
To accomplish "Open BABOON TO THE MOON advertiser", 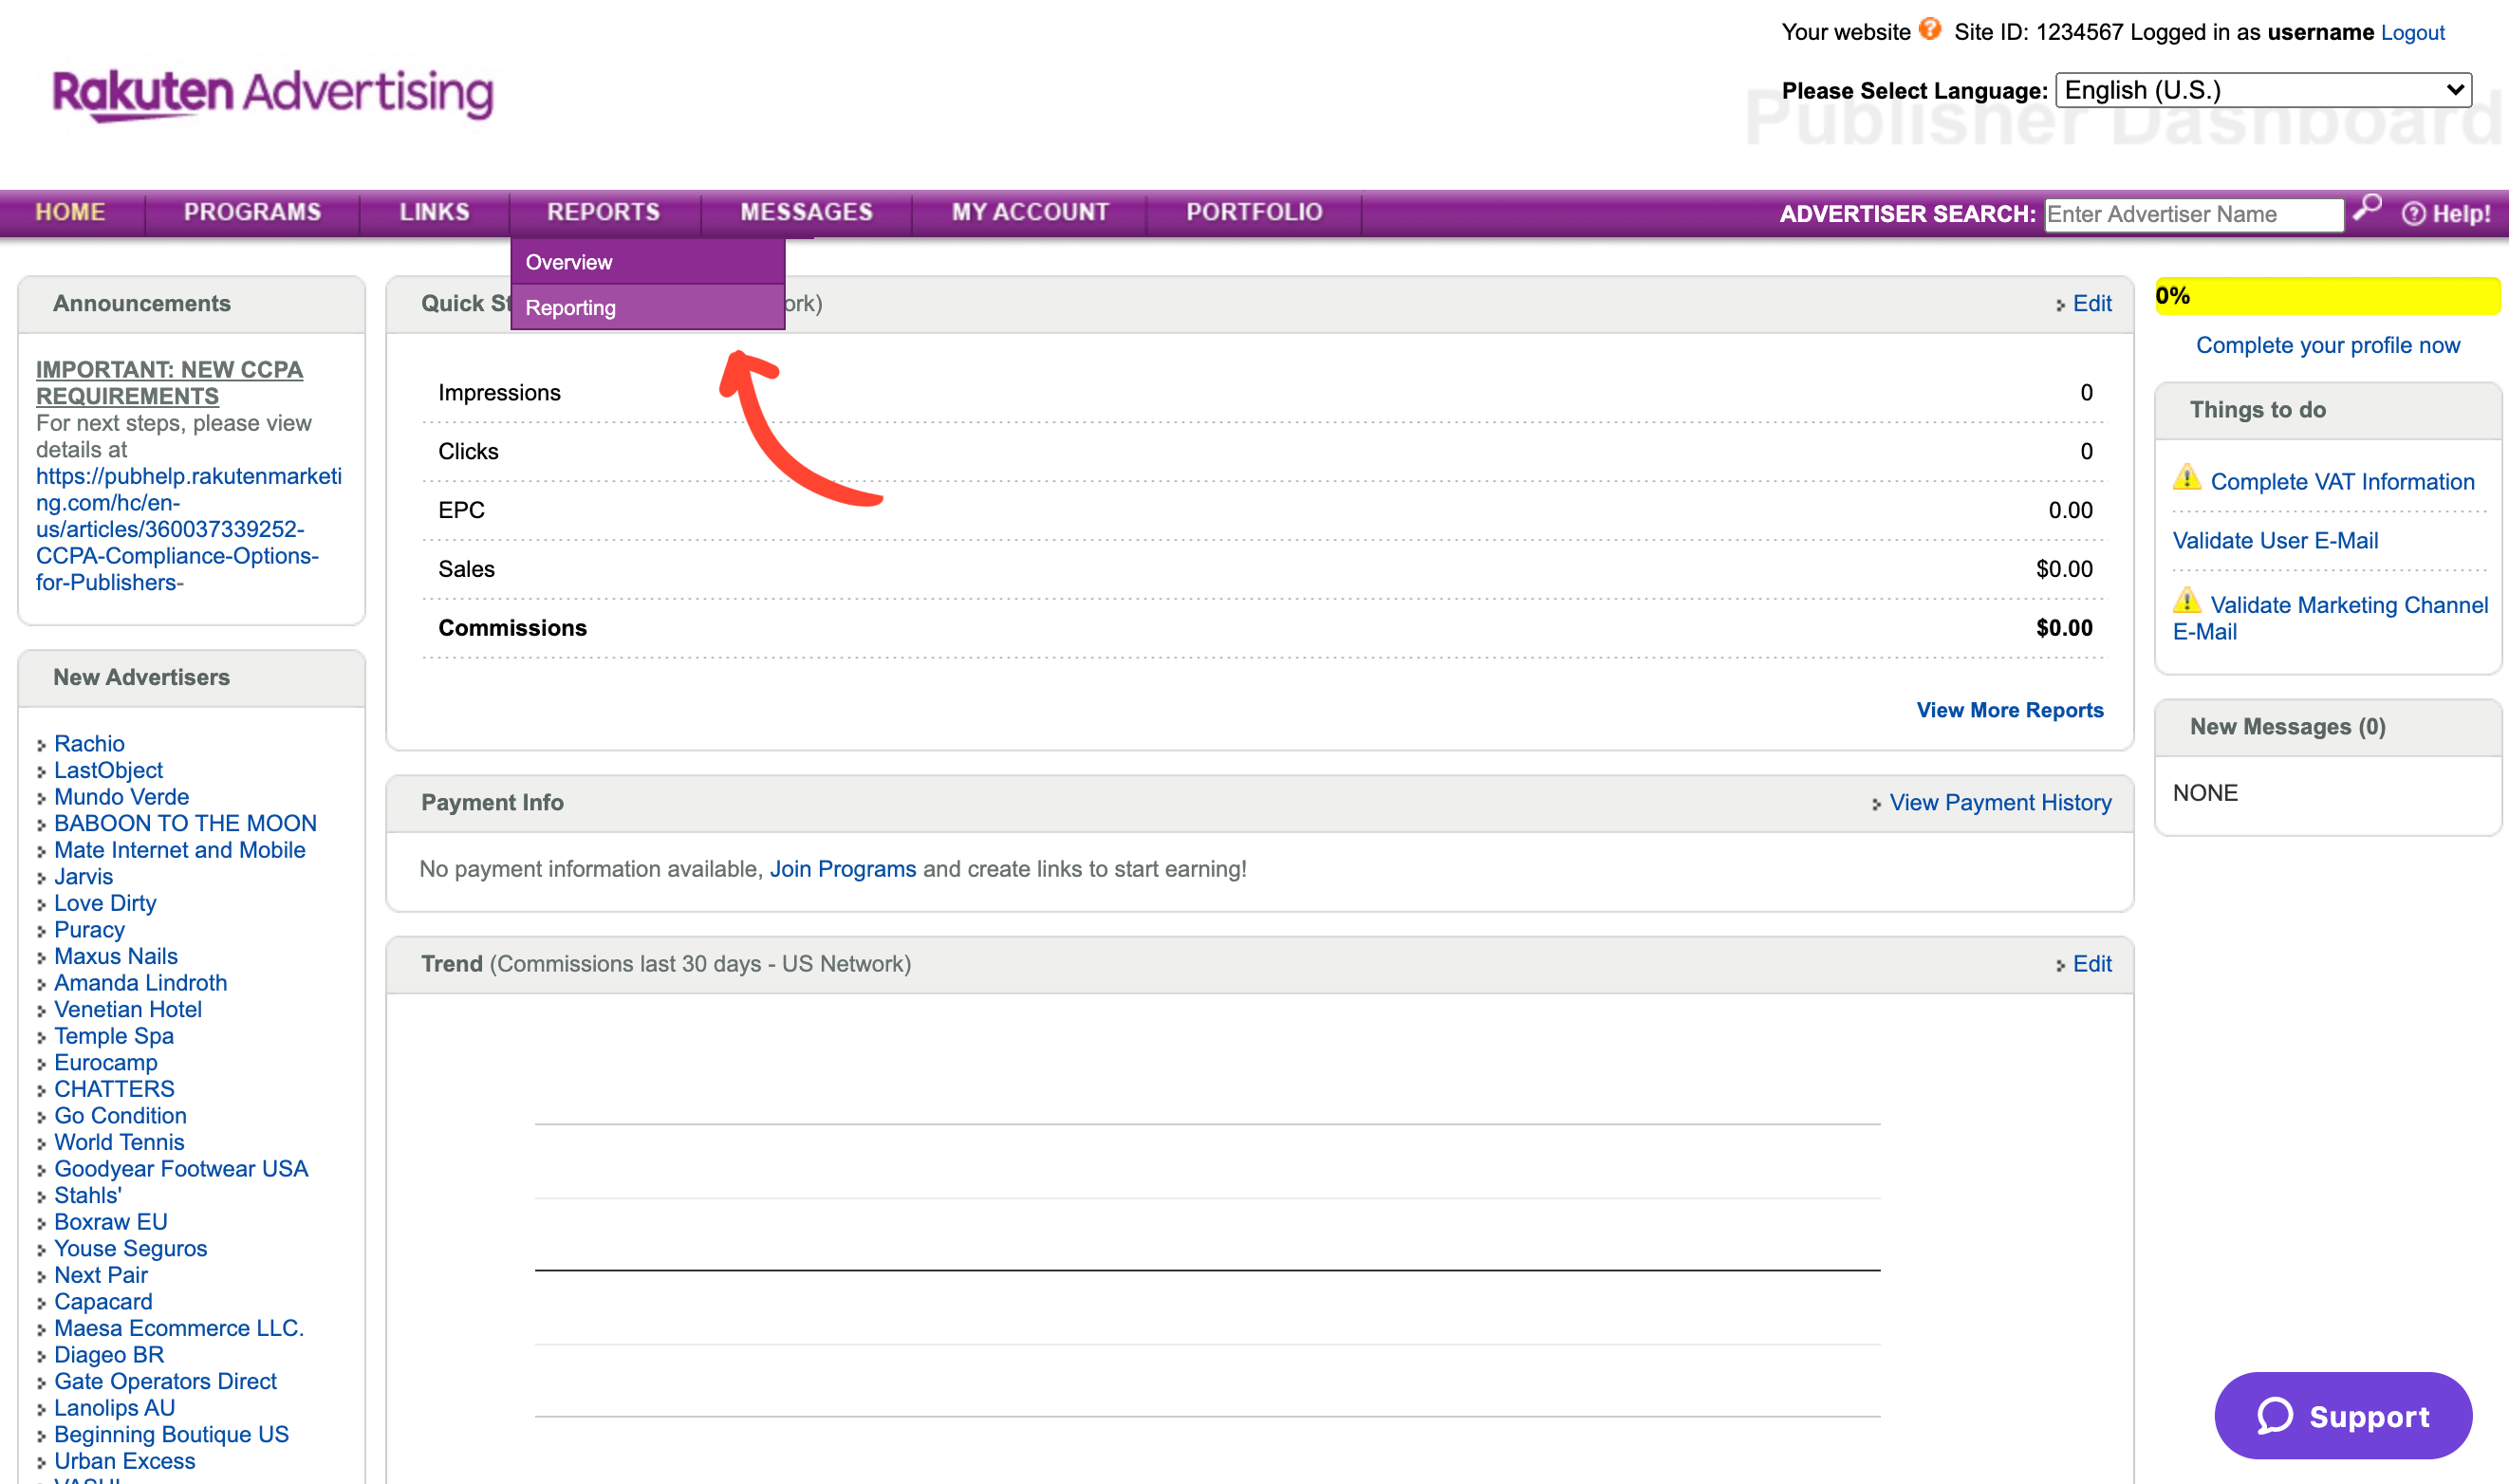I will (x=185, y=823).
